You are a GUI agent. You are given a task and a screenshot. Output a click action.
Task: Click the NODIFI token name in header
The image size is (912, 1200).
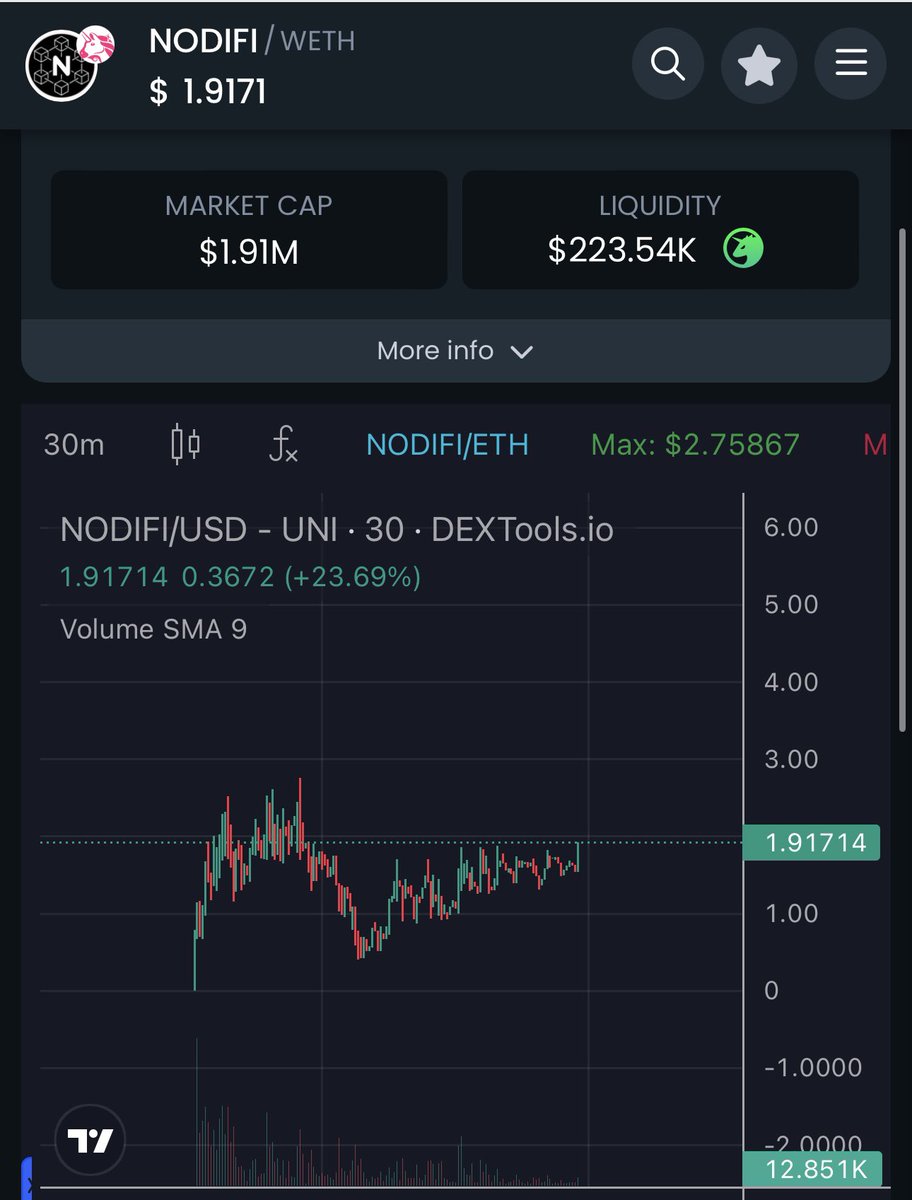coord(203,41)
